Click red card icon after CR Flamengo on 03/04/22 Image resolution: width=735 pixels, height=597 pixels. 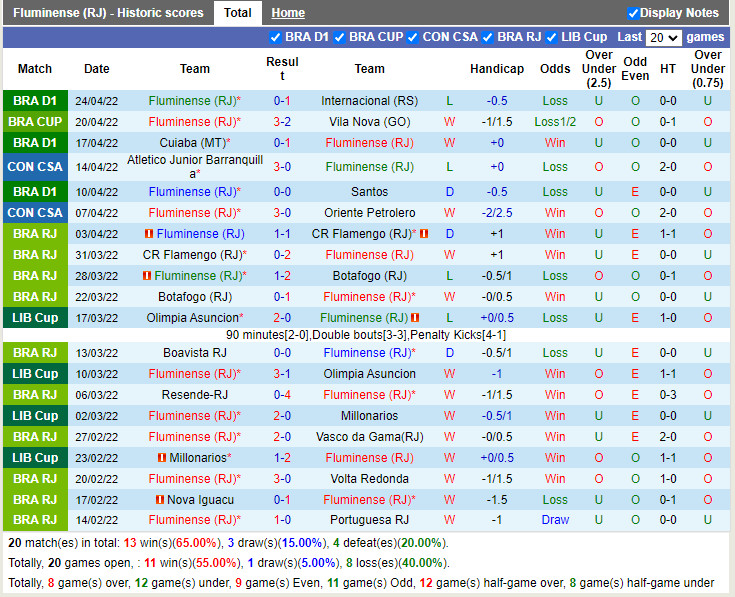[424, 234]
